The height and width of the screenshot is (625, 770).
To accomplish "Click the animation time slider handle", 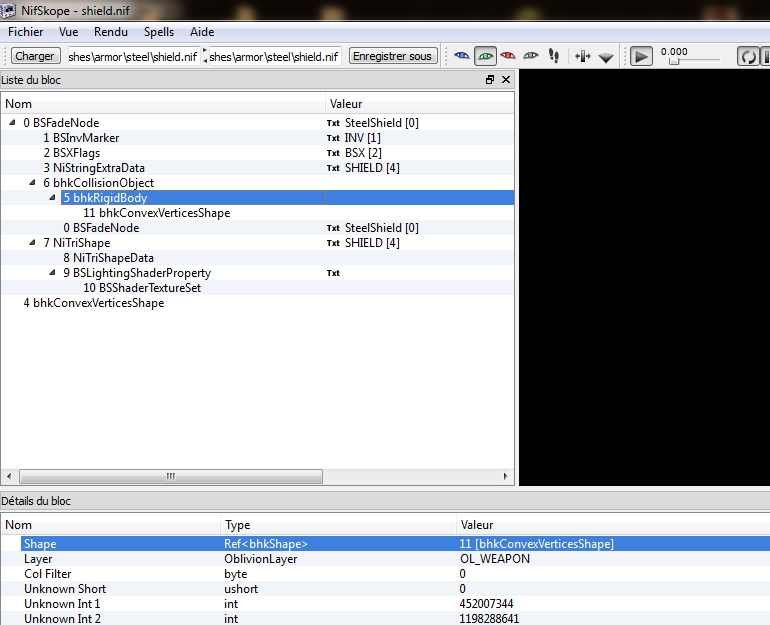I will click(x=674, y=61).
